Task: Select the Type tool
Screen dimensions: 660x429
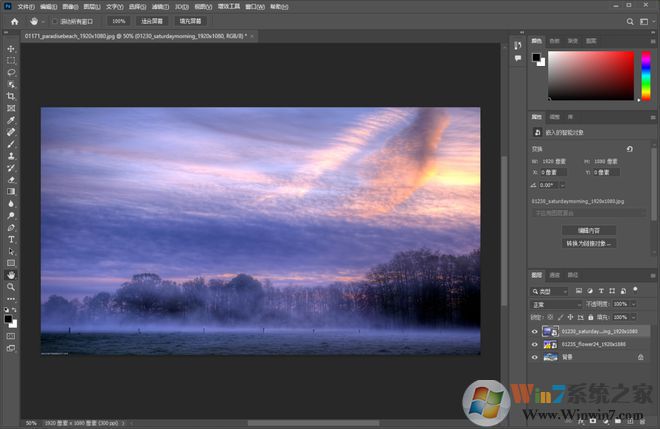Action: click(x=11, y=240)
